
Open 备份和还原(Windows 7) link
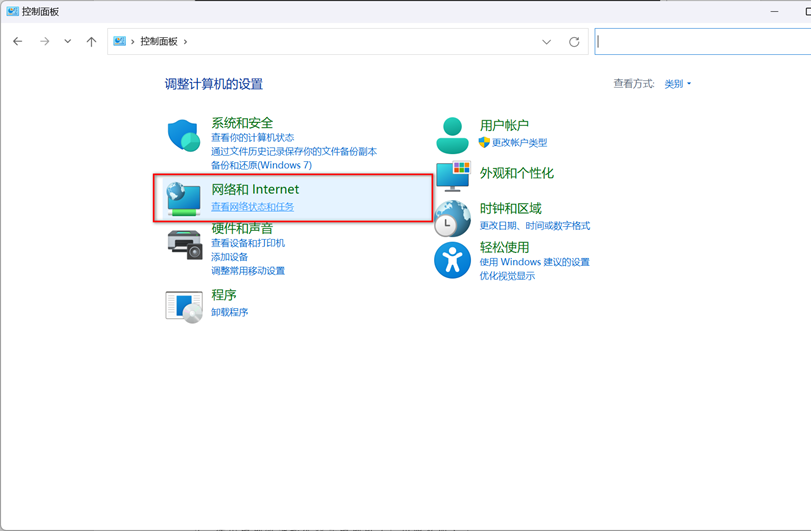click(x=261, y=165)
